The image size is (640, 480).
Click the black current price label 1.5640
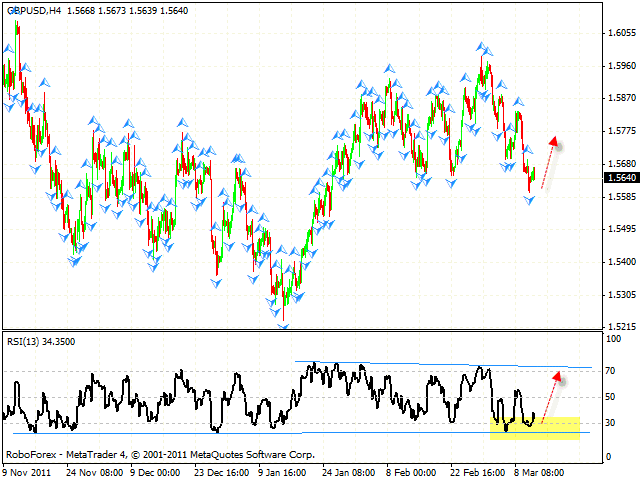click(620, 178)
